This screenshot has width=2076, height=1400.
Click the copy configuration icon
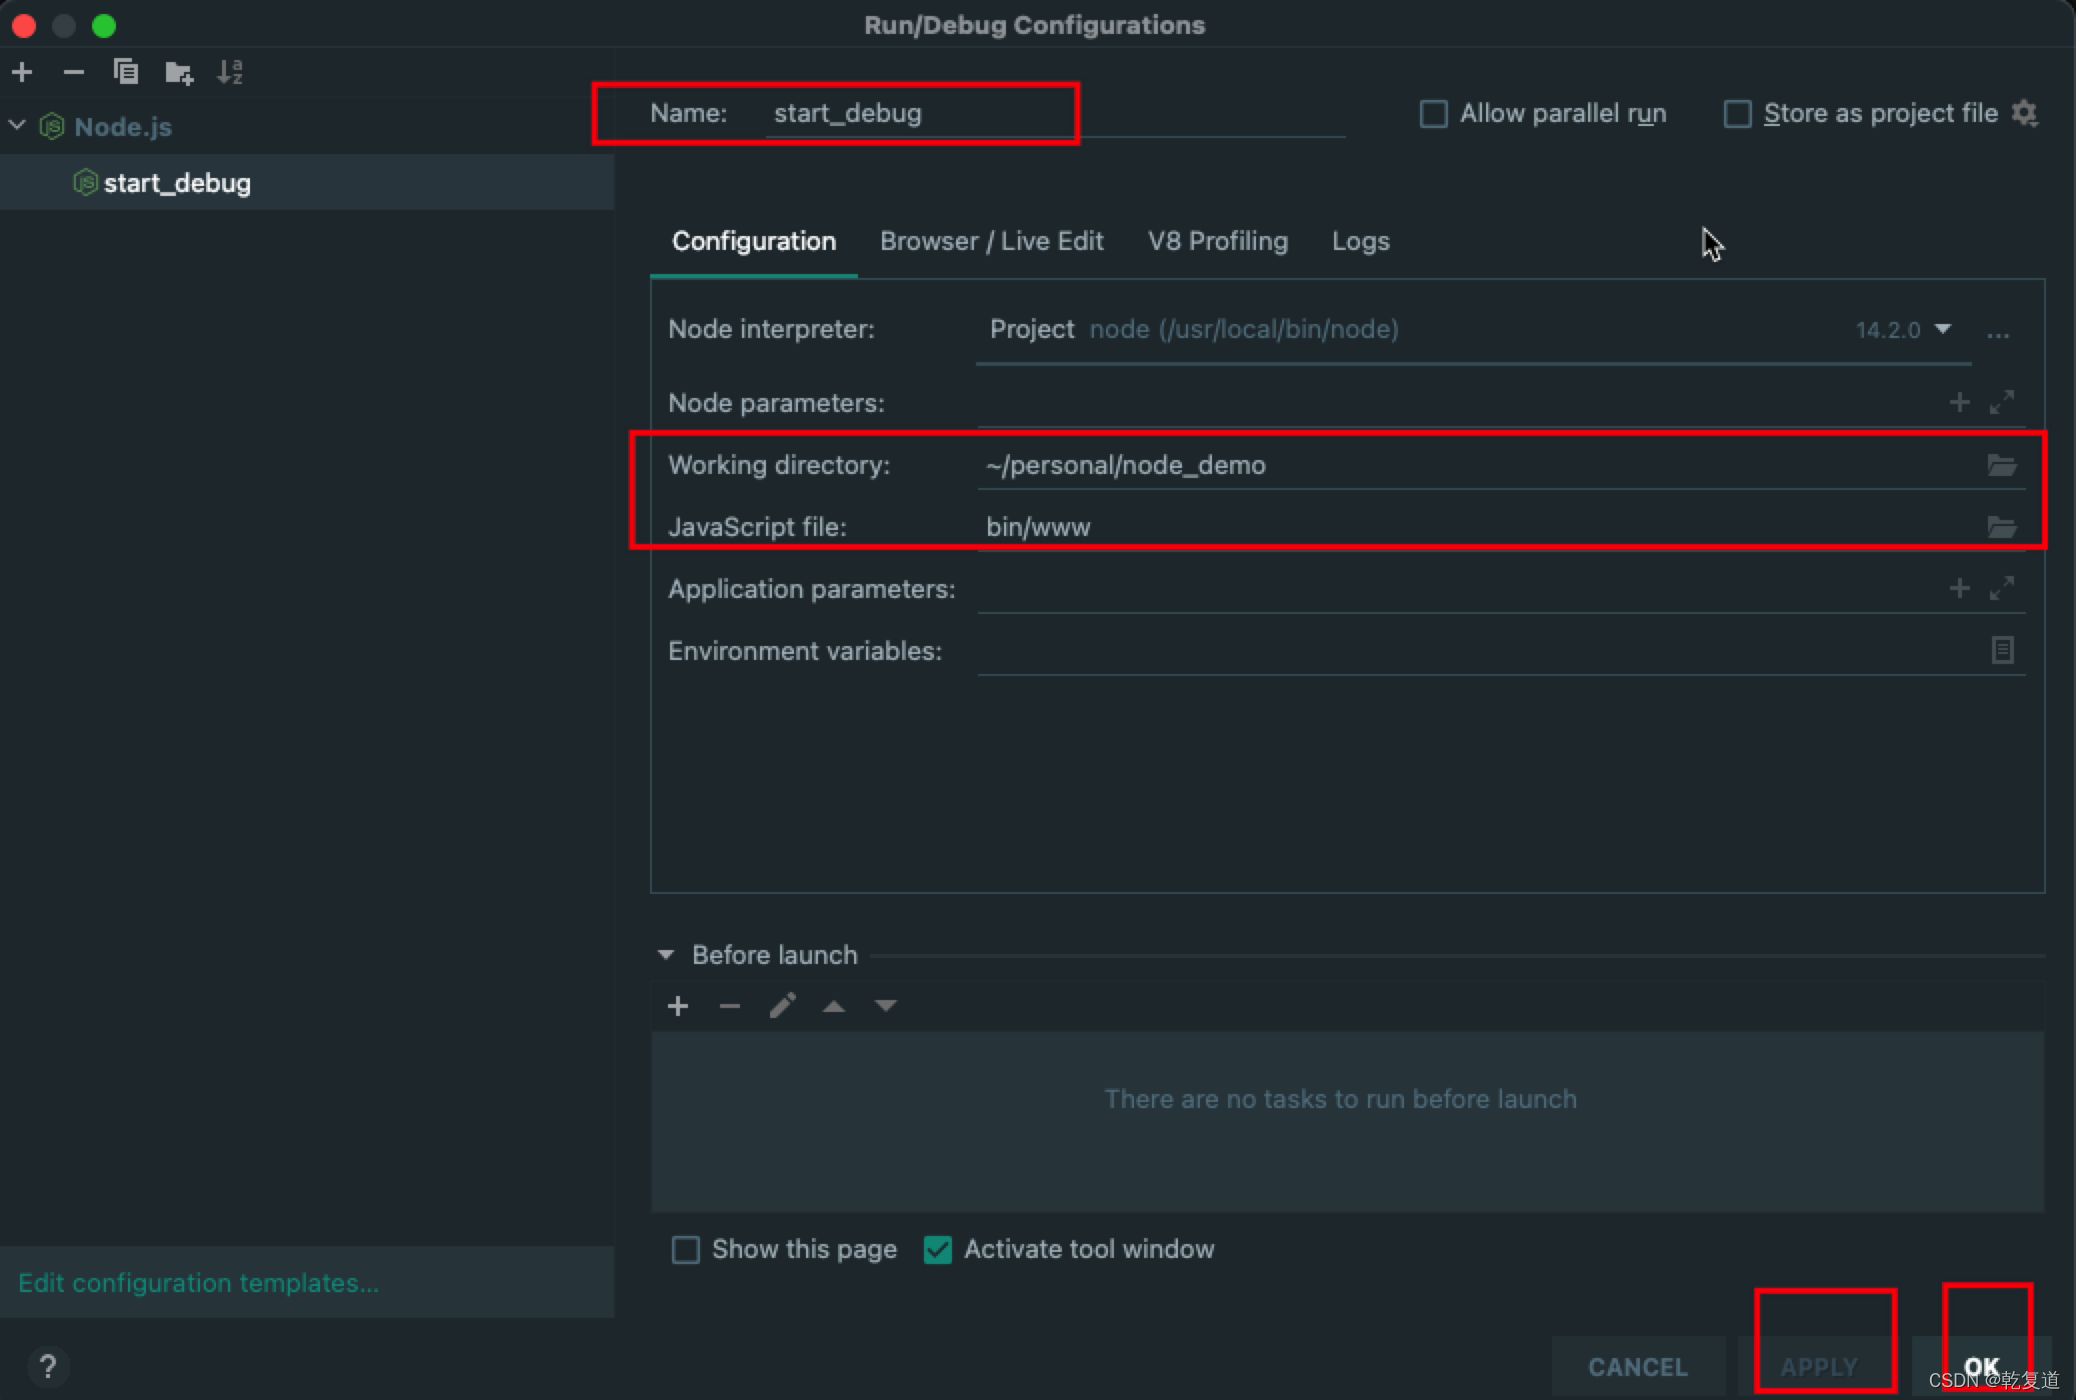125,72
